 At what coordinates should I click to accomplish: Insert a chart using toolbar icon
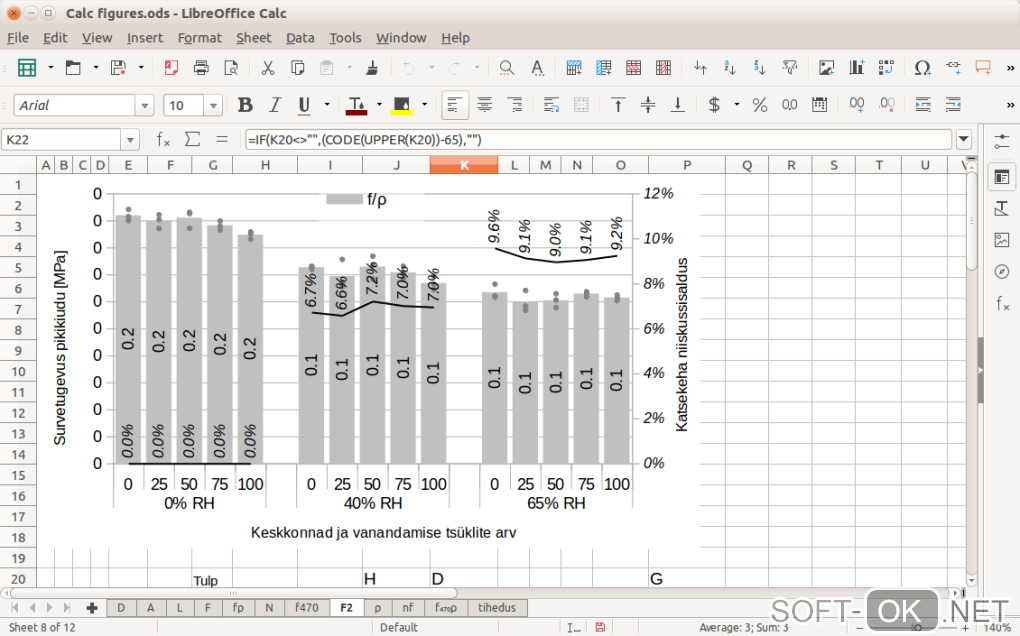tap(856, 68)
